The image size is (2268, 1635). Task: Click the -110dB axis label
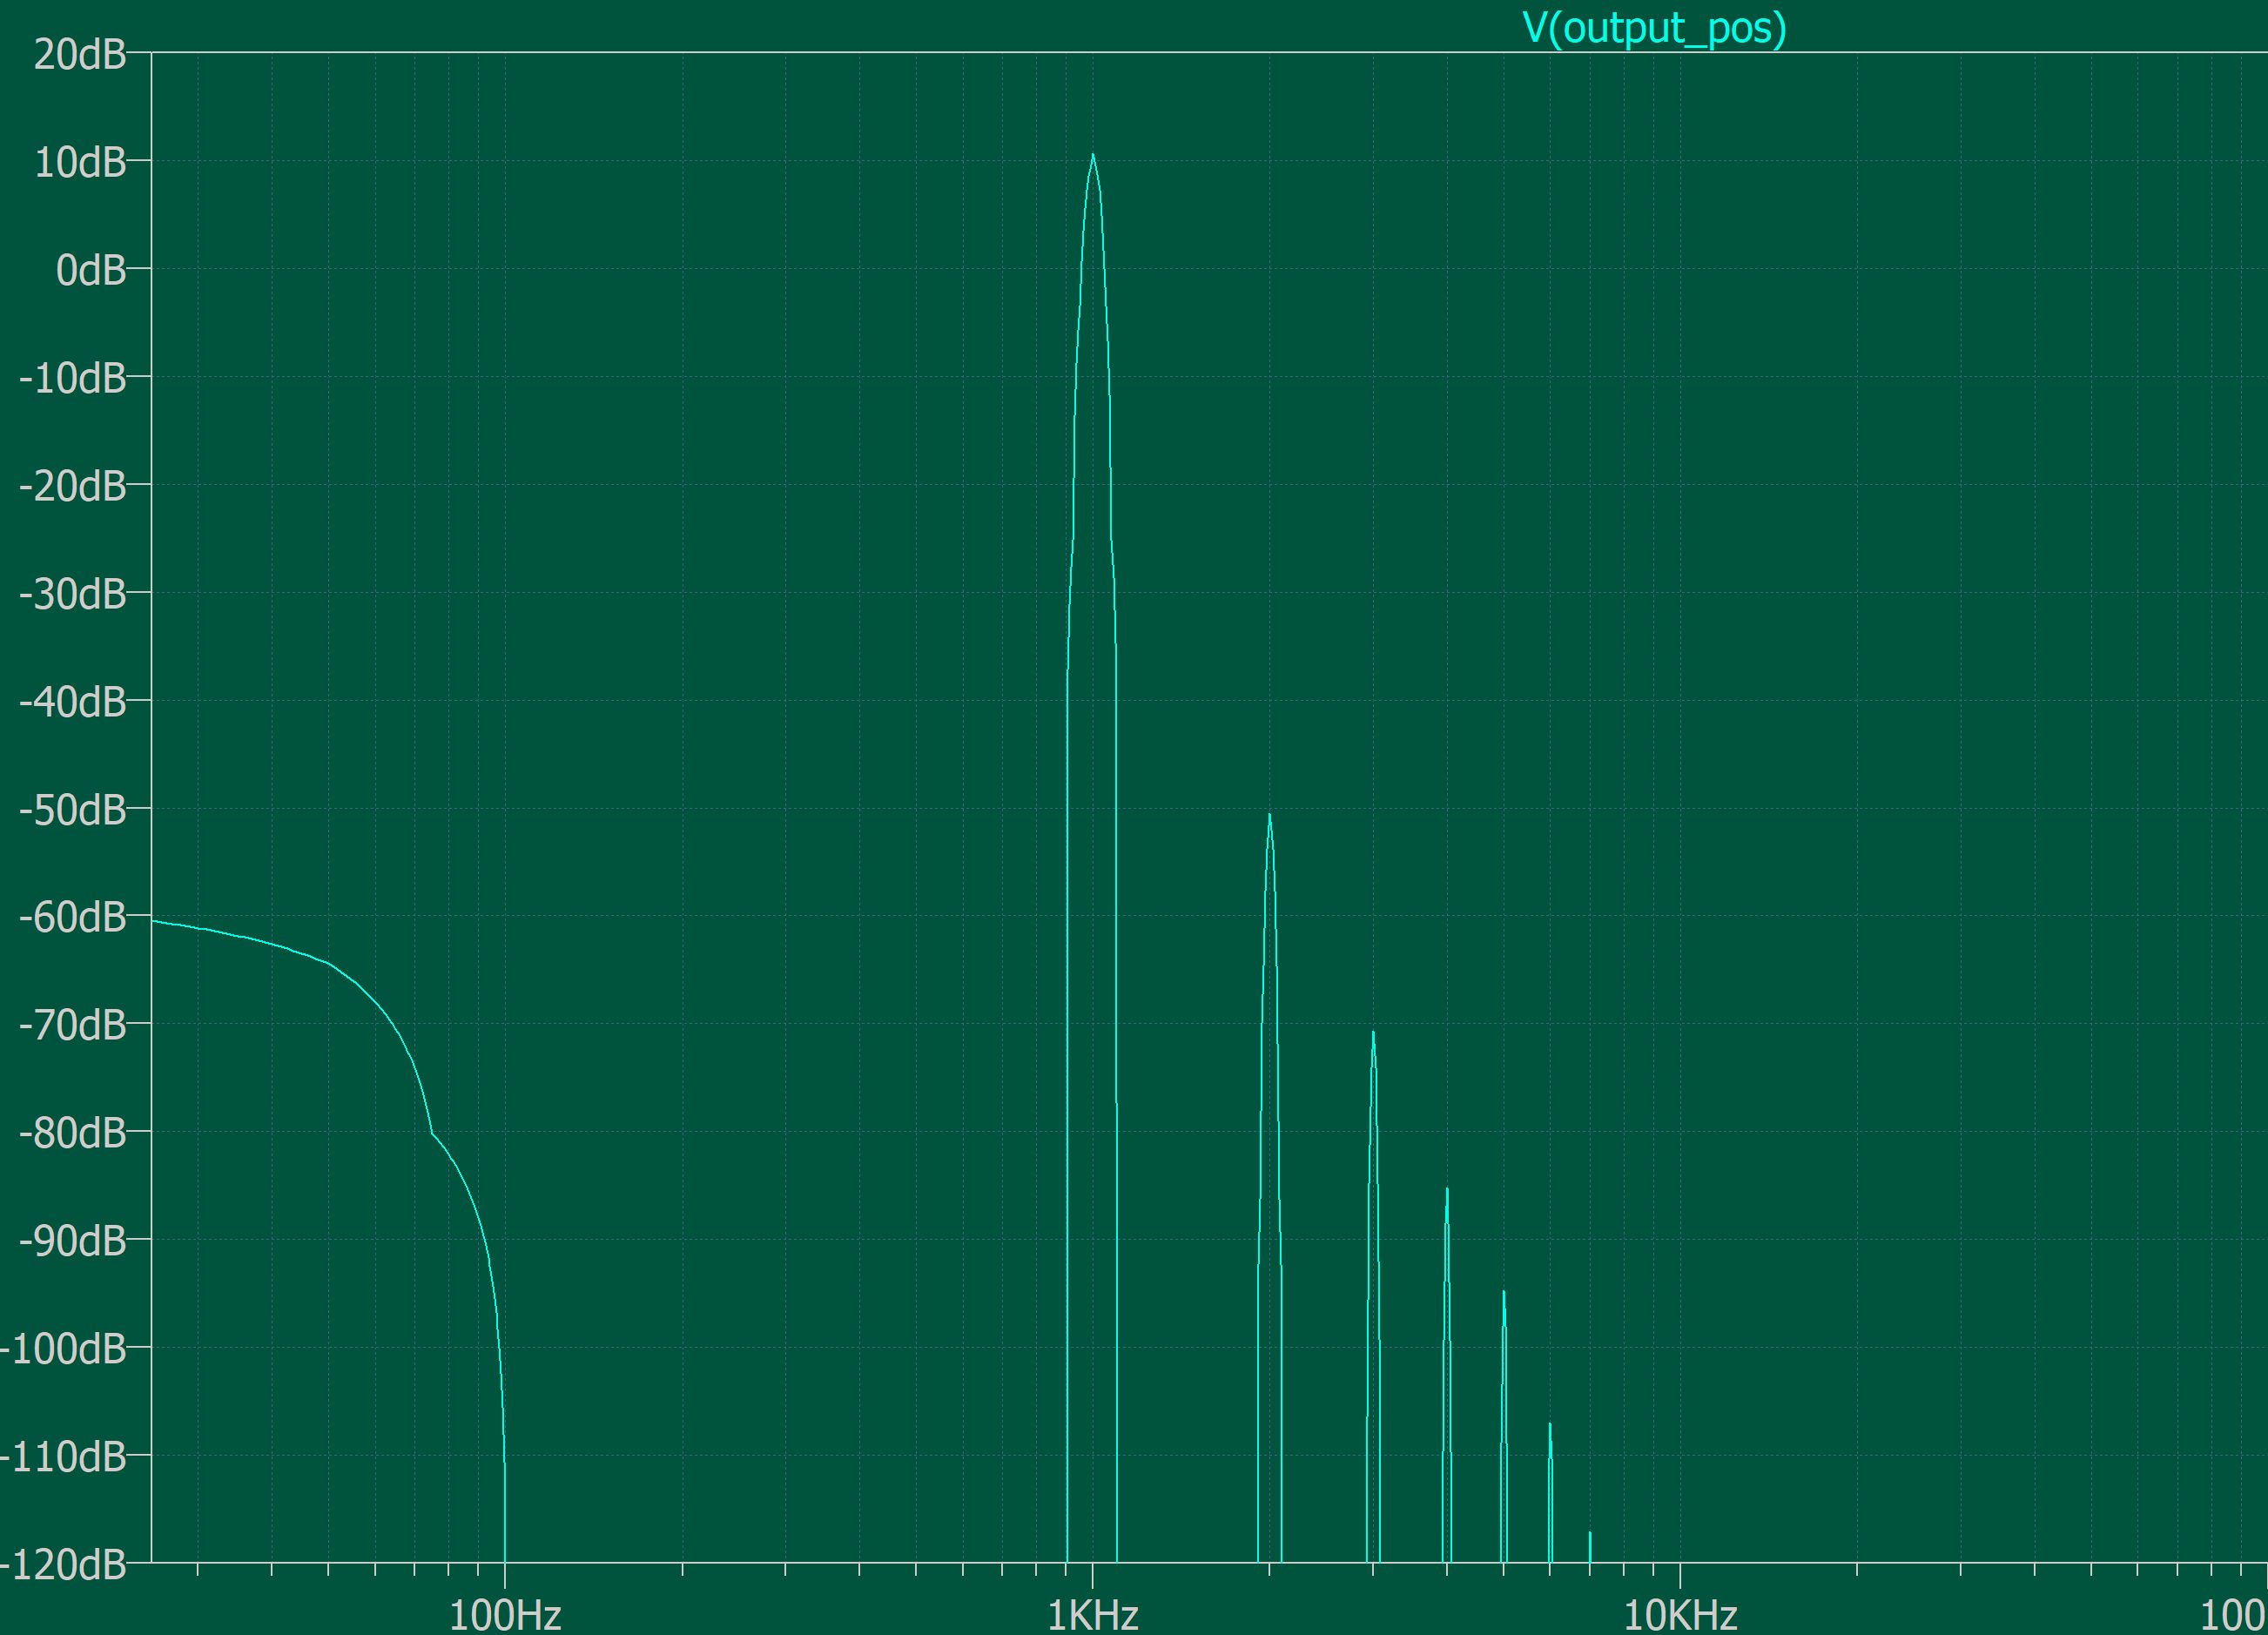tap(64, 1457)
